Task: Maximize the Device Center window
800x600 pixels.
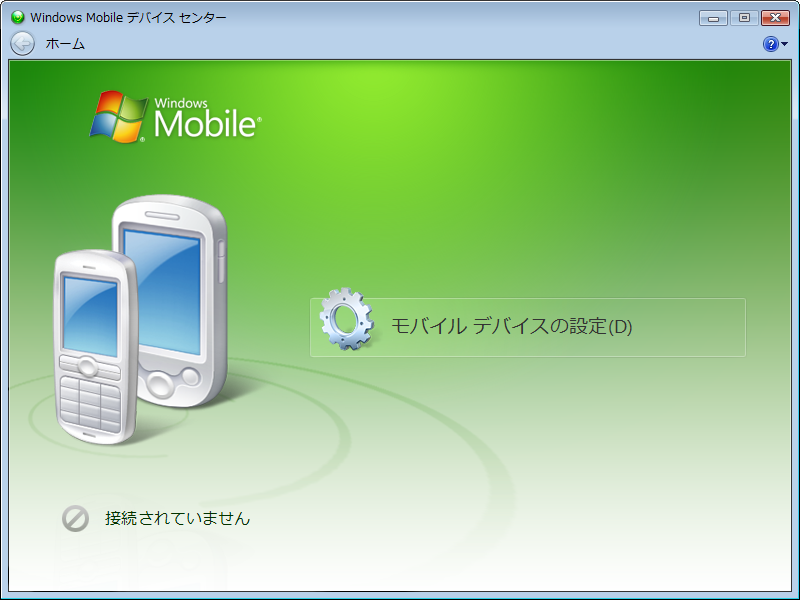Action: [x=744, y=18]
